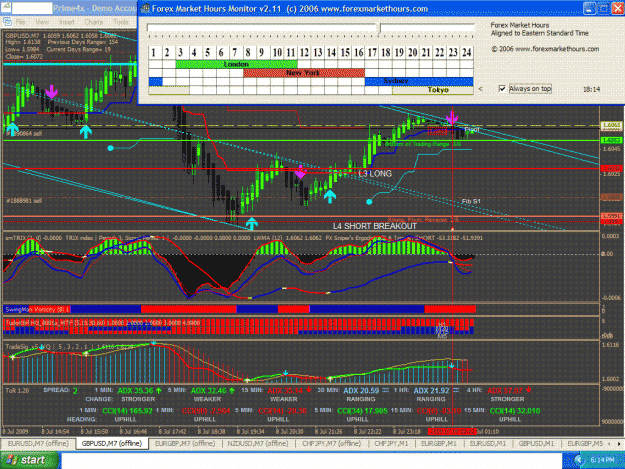Click the Forex Market Hours Monitor title icon
625x469 pixels.
[x=145, y=8]
